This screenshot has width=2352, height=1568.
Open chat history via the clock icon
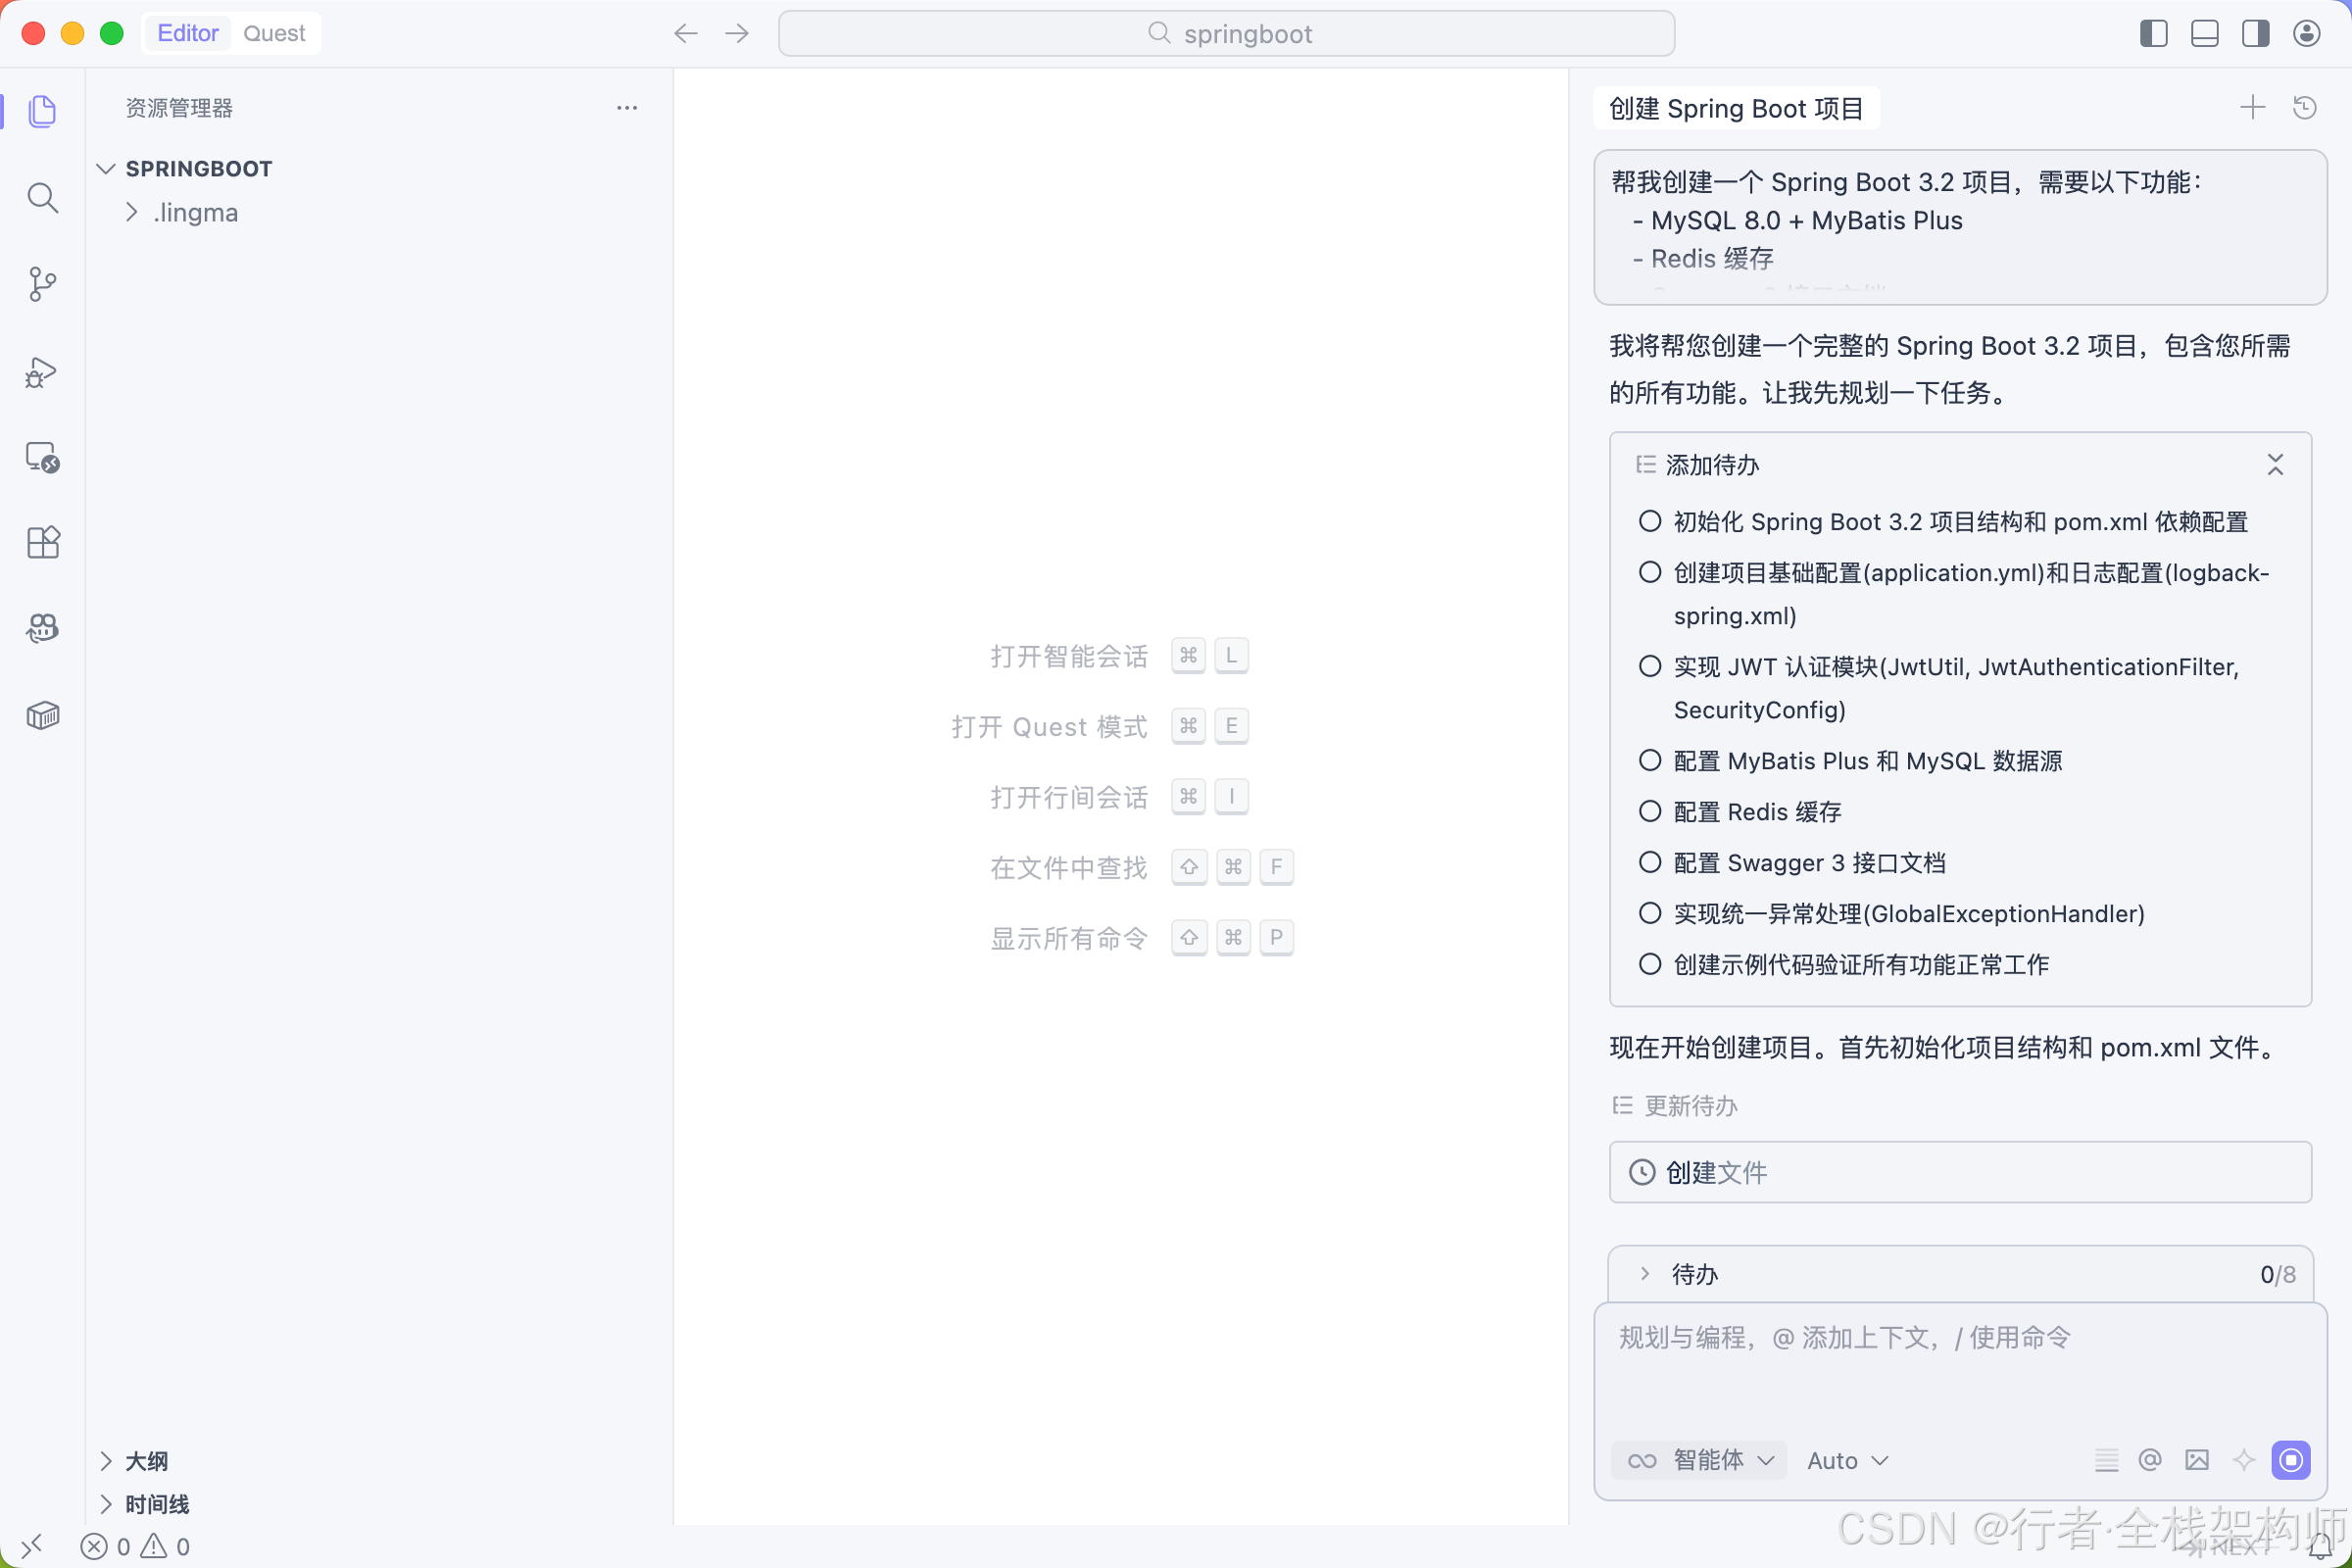pos(2305,107)
